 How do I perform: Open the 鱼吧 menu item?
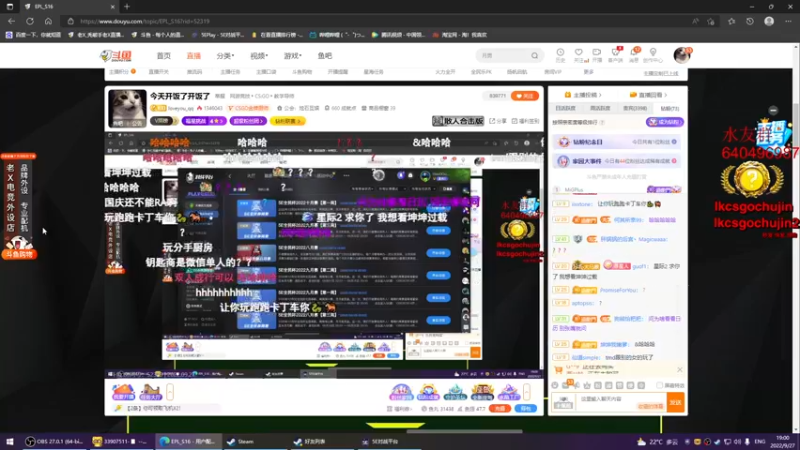pos(324,56)
